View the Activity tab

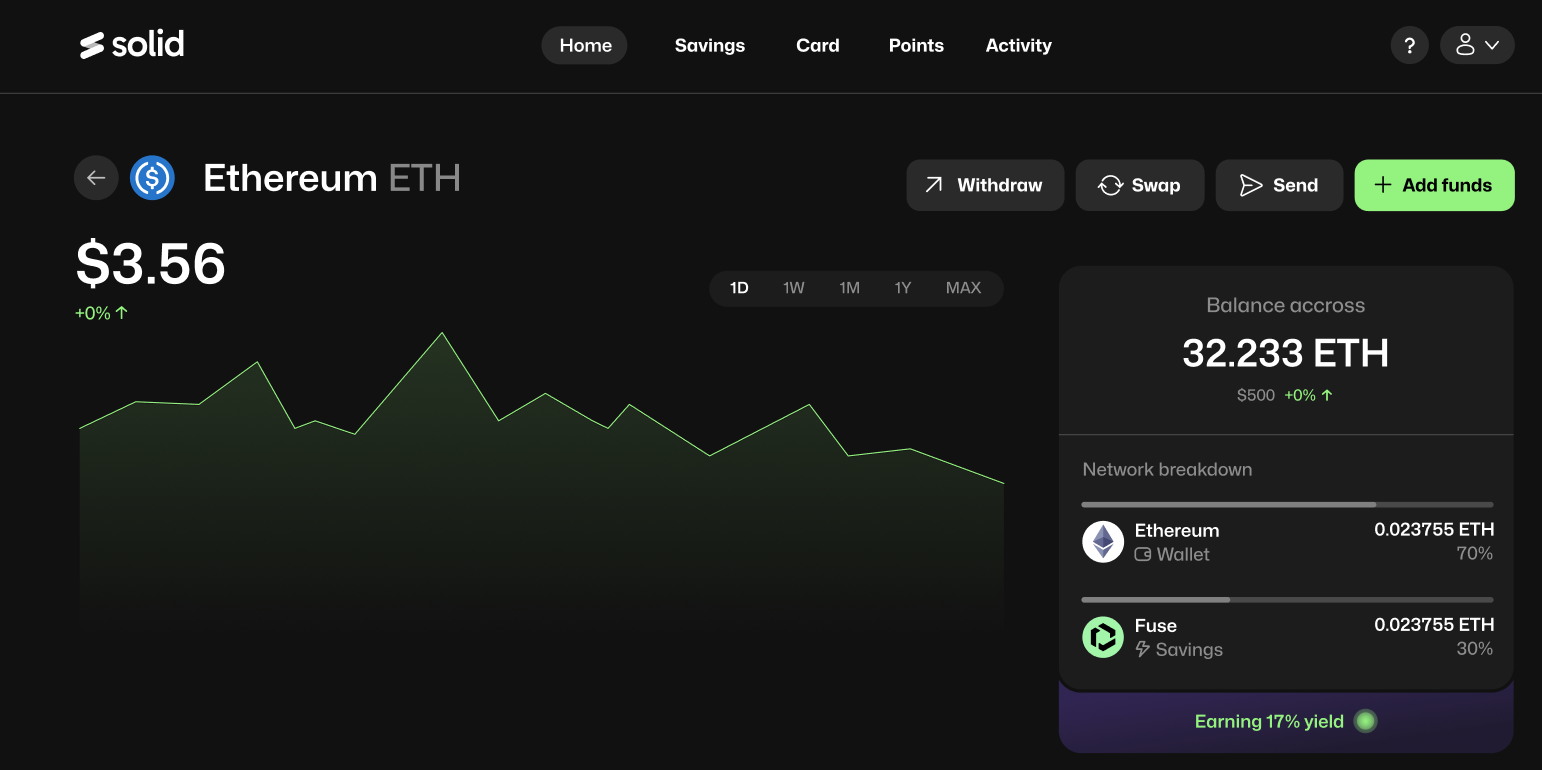1018,45
